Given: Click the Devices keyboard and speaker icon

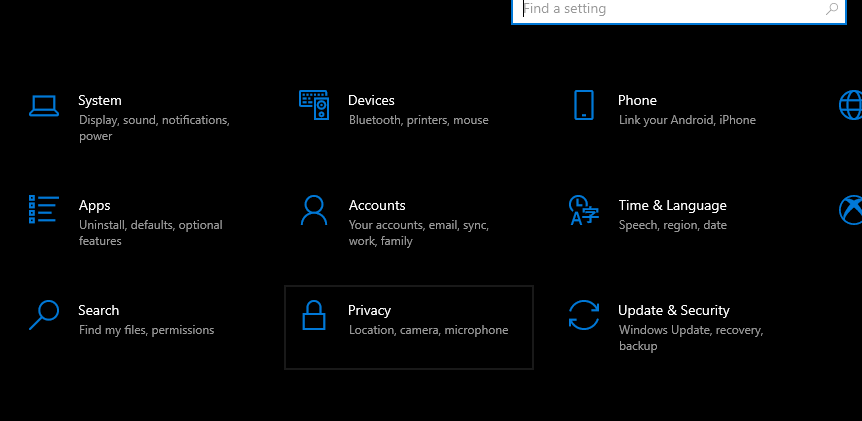Looking at the screenshot, I should point(314,105).
